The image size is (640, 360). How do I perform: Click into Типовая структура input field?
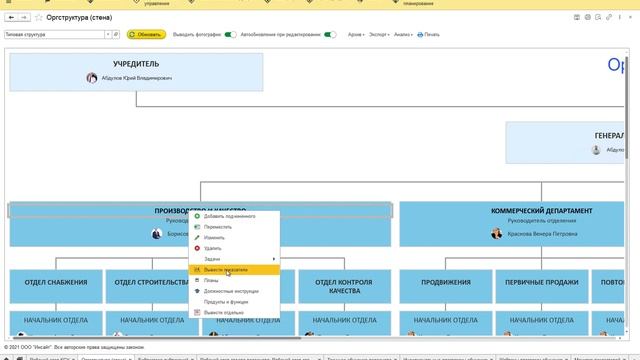tap(54, 35)
